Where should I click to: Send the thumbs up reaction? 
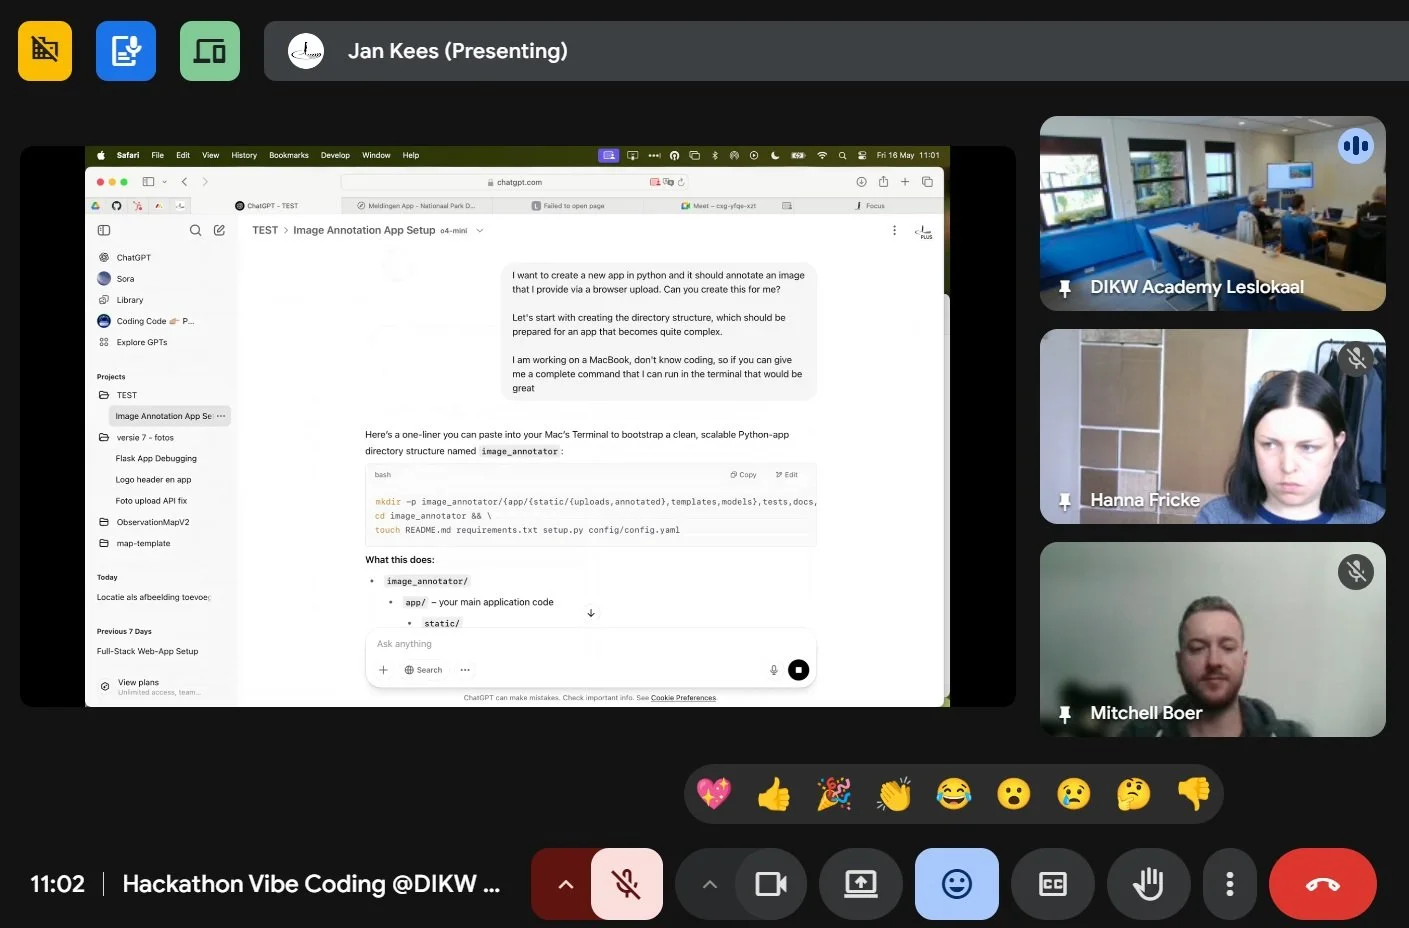tap(774, 794)
